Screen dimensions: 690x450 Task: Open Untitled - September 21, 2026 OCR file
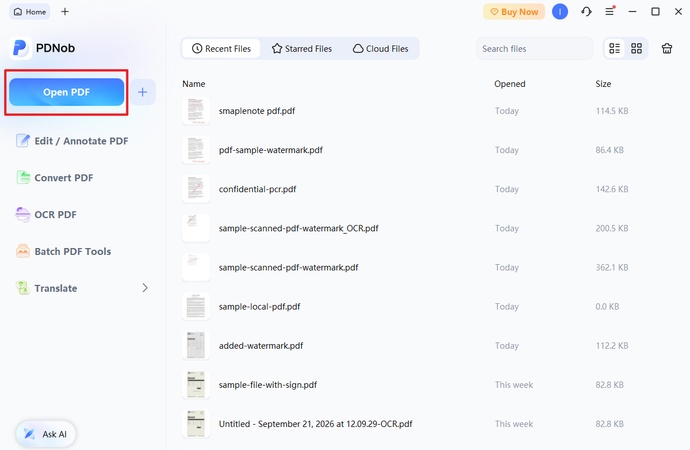(316, 424)
